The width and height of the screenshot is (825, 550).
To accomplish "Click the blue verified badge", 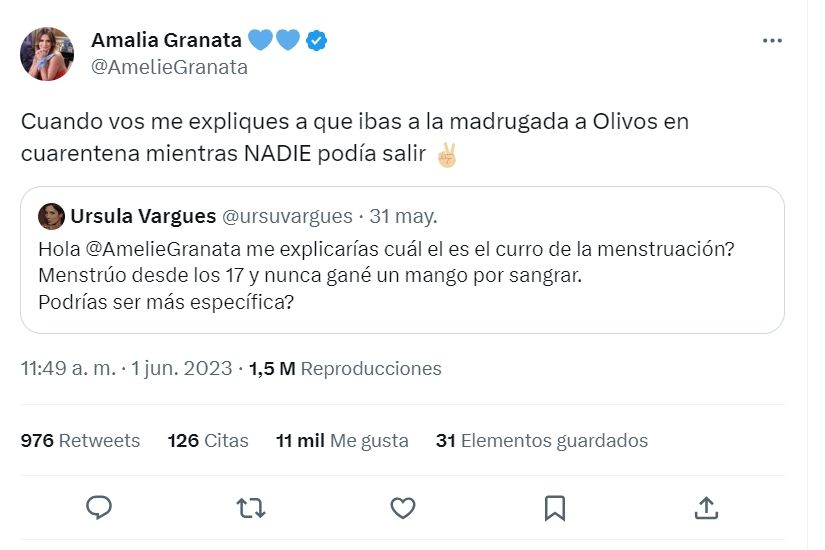I will pyautogui.click(x=317, y=41).
